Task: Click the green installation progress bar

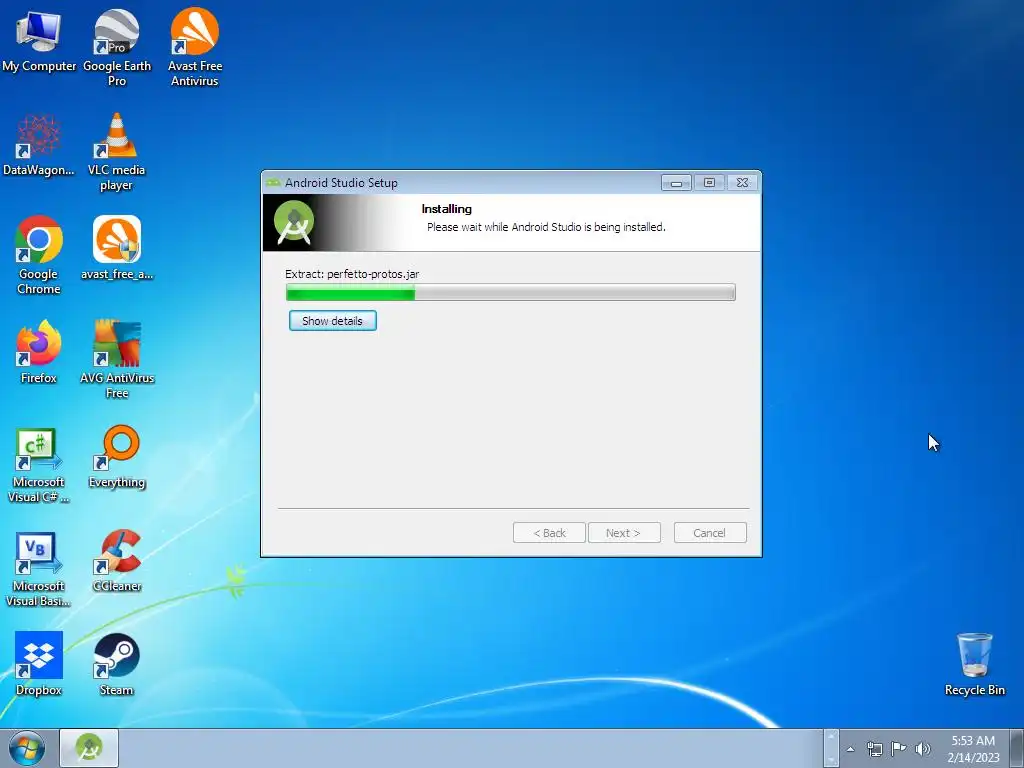Action: [511, 292]
